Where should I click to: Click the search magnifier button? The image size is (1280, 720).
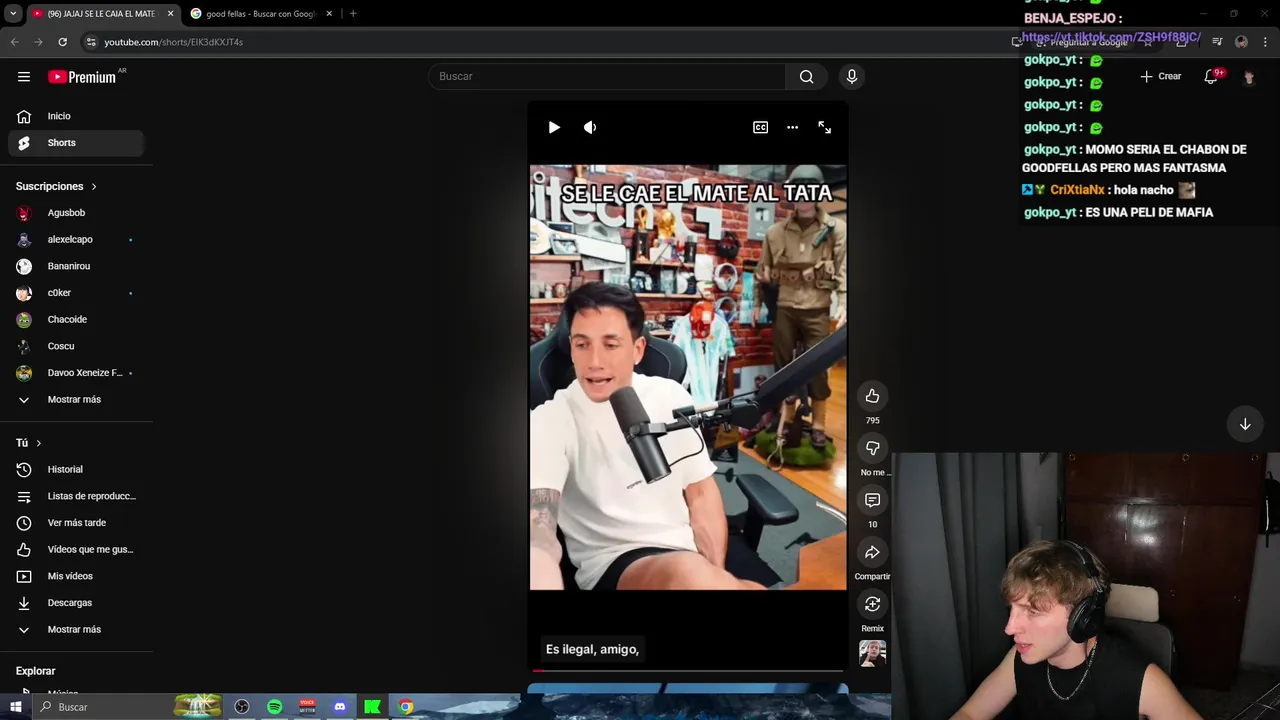click(x=807, y=77)
